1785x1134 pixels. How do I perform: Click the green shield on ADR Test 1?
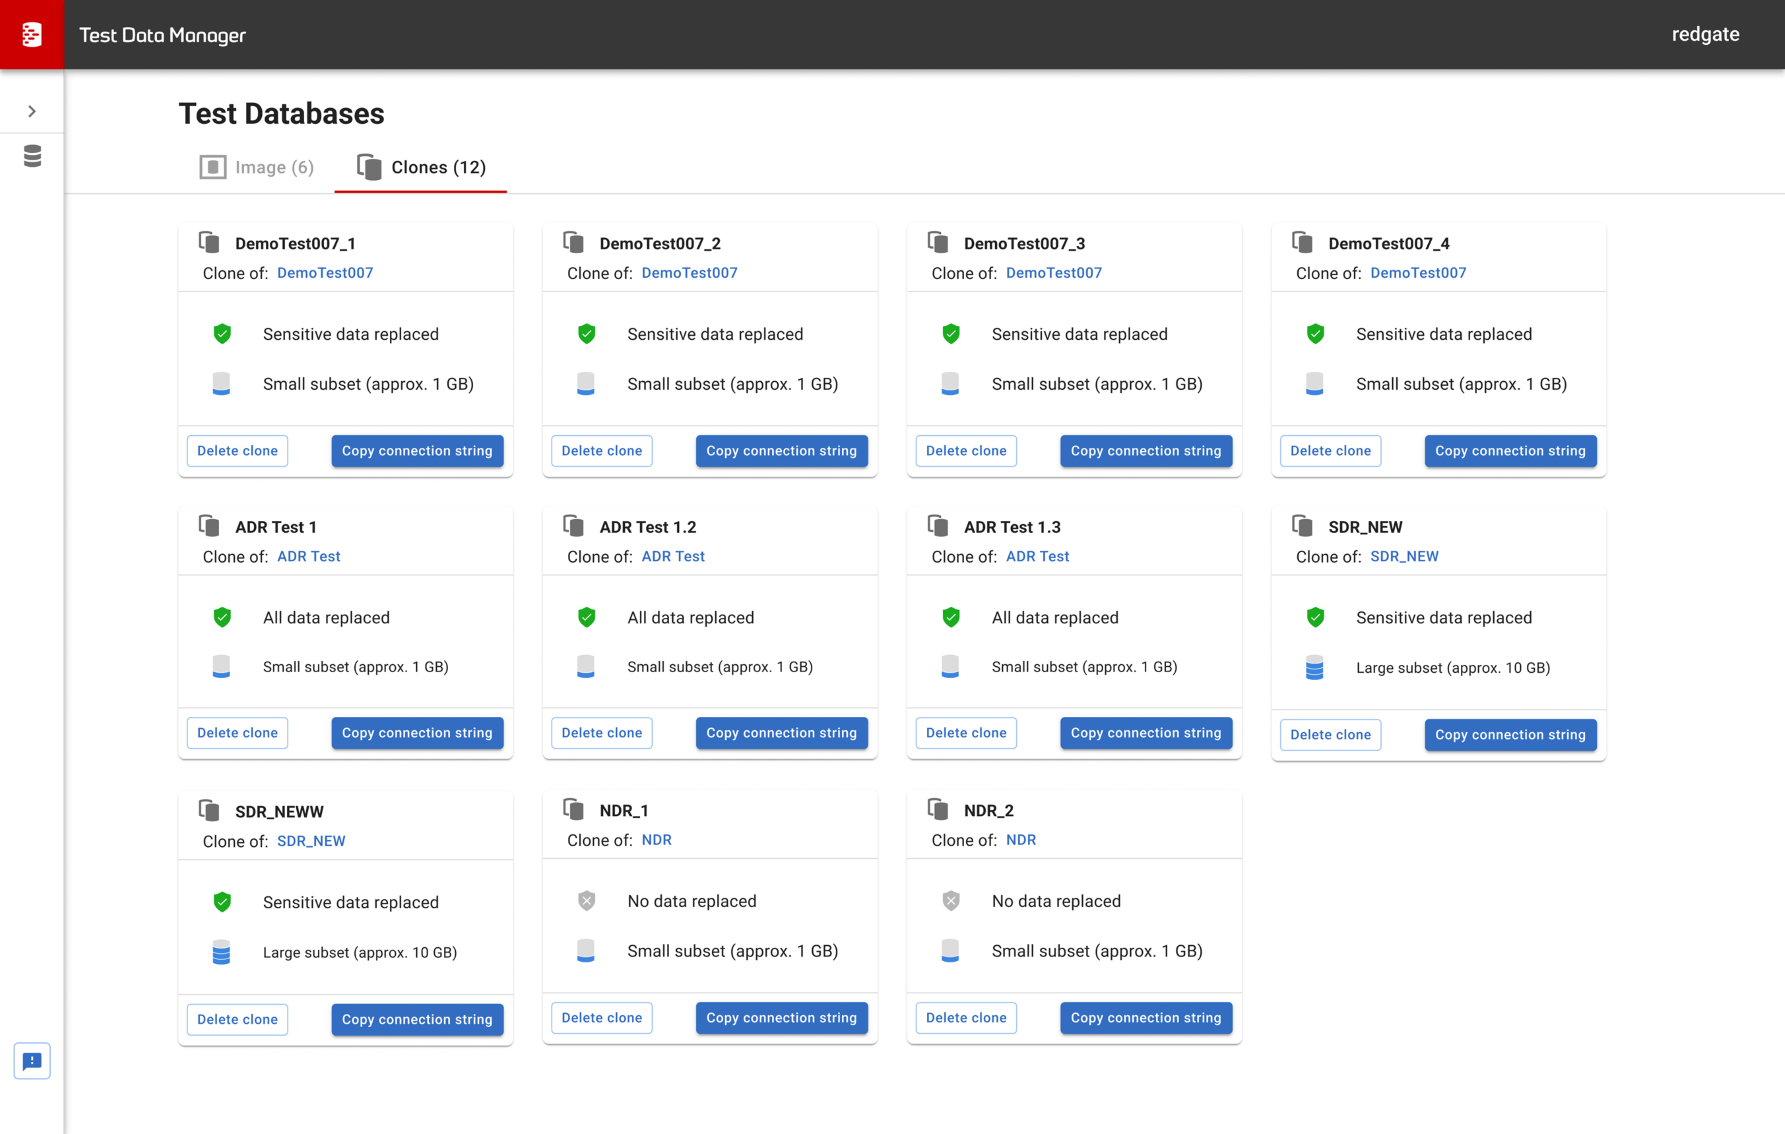point(222,617)
